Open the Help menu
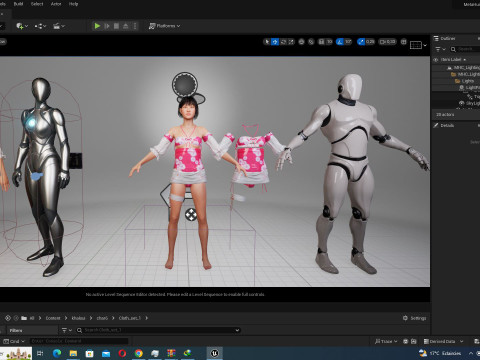Screen dimensions: 480x360 pyautogui.click(x=73, y=4)
